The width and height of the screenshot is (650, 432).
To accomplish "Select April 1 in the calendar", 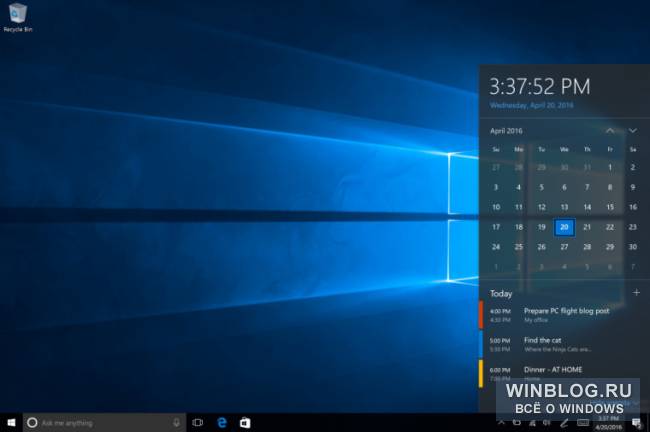I will [x=610, y=167].
